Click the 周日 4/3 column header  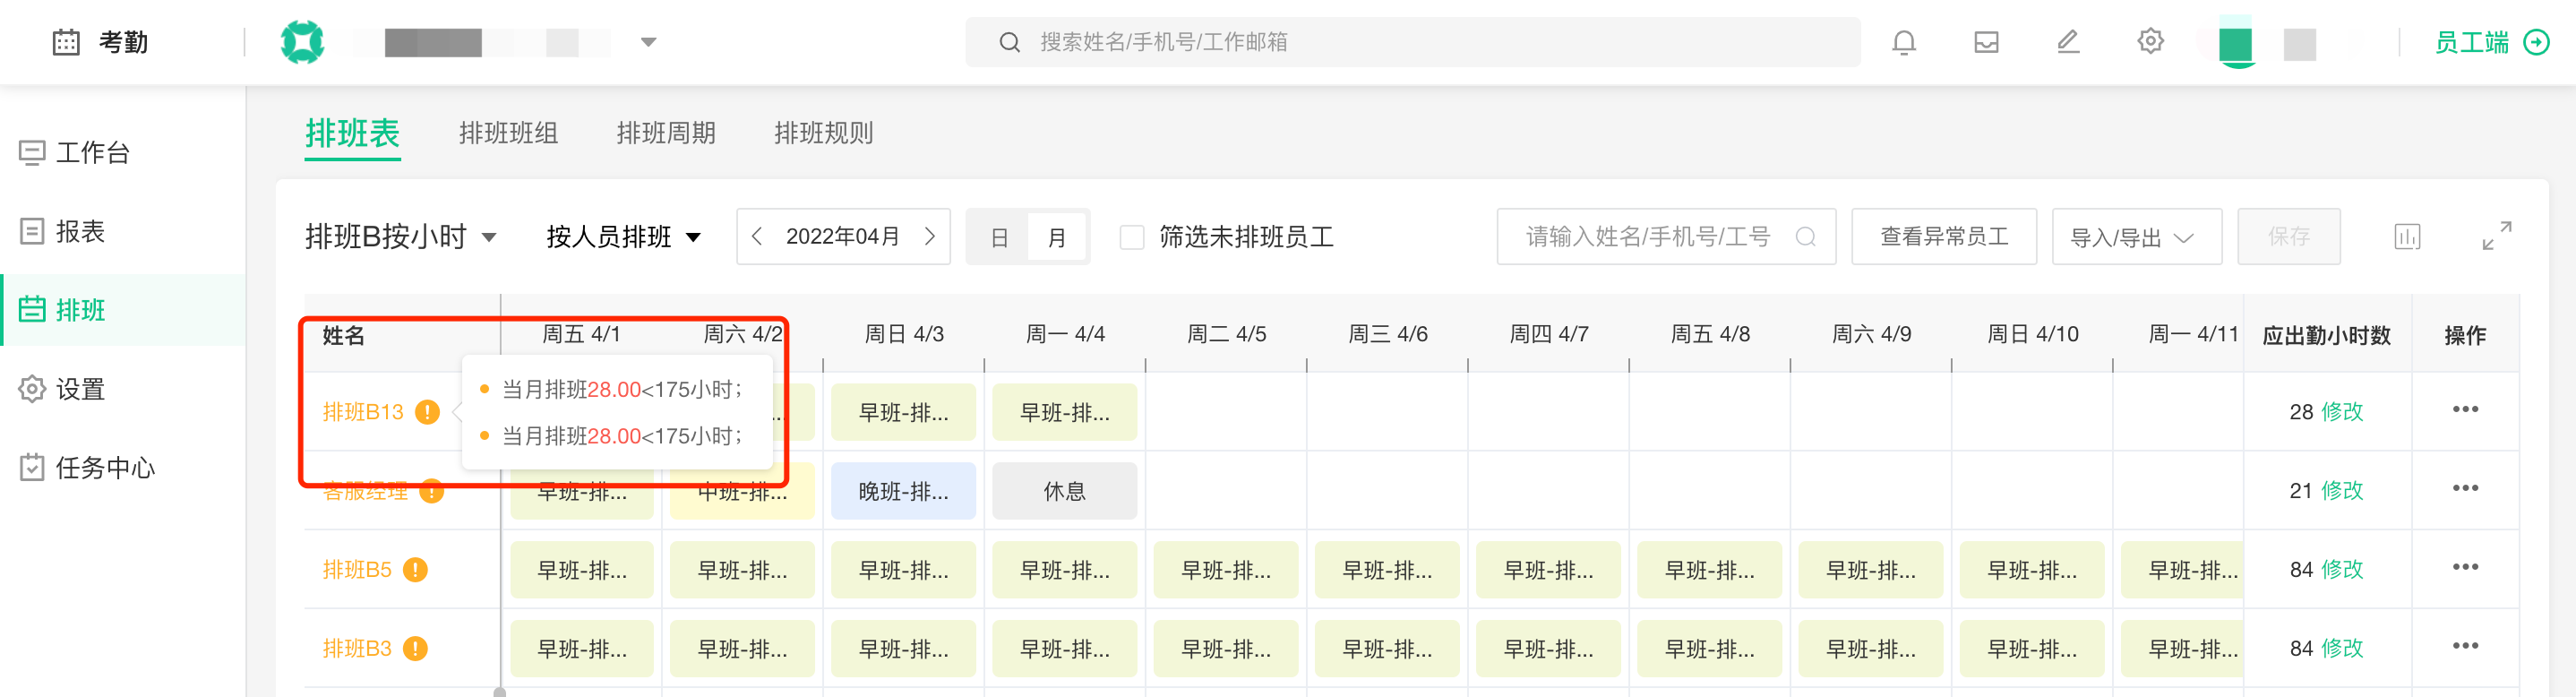click(x=903, y=334)
